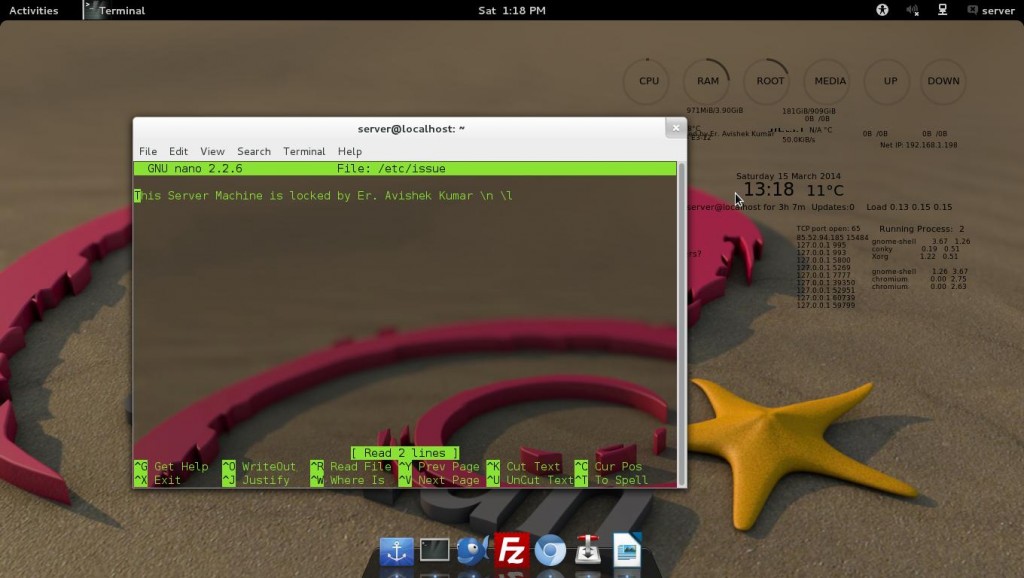The image size is (1024, 578).
Task: Open the accessibility menu in top bar
Action: (882, 10)
